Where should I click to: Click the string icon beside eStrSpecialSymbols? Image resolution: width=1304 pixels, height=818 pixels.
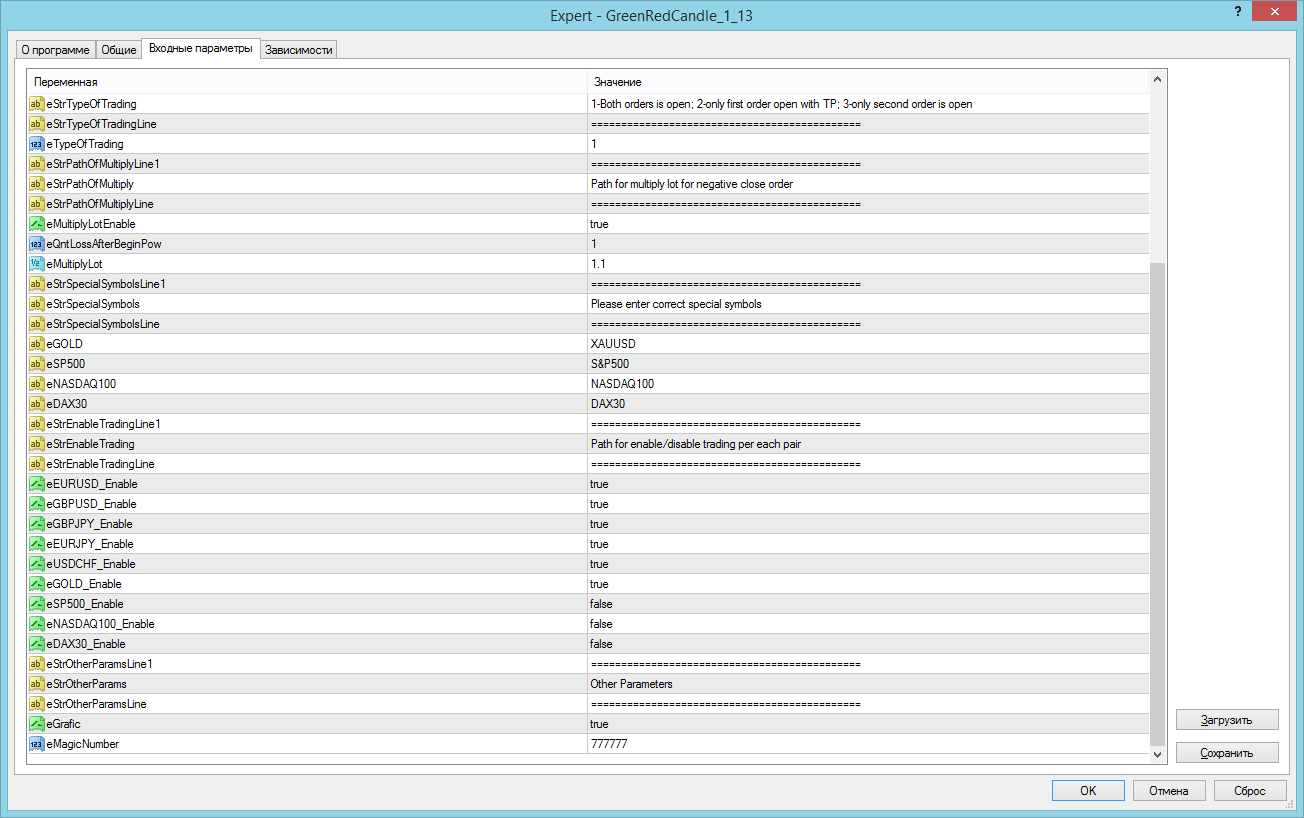click(37, 304)
